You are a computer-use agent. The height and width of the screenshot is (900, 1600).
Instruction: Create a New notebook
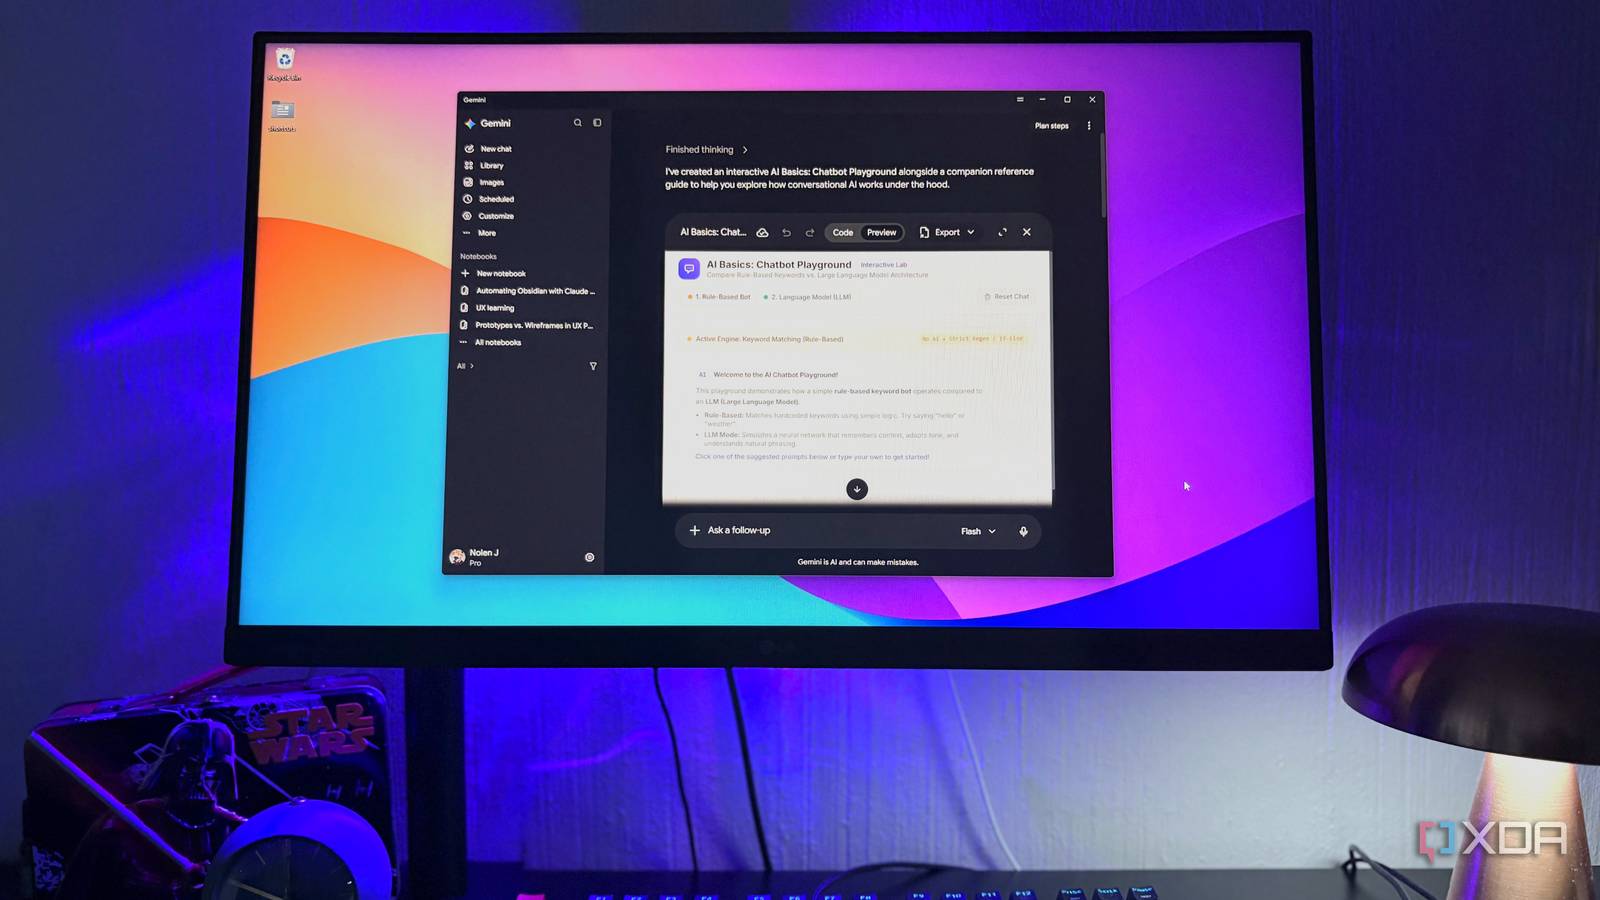coord(493,273)
